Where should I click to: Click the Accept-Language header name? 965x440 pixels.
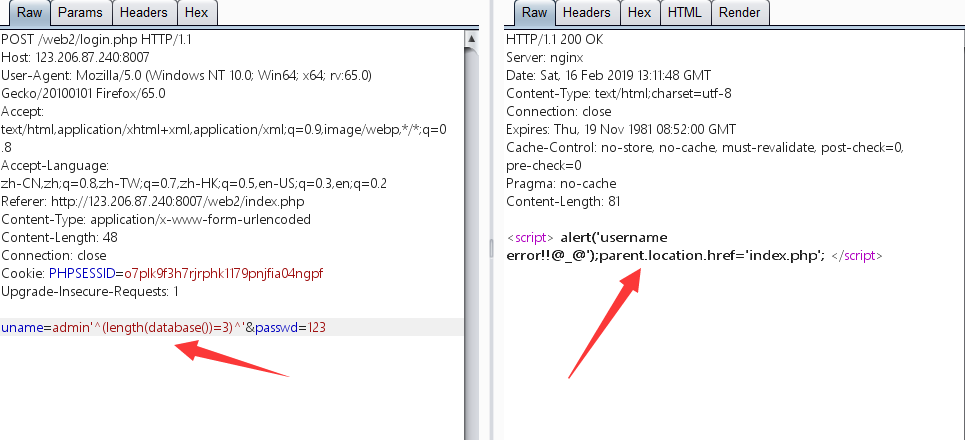[x=55, y=166]
